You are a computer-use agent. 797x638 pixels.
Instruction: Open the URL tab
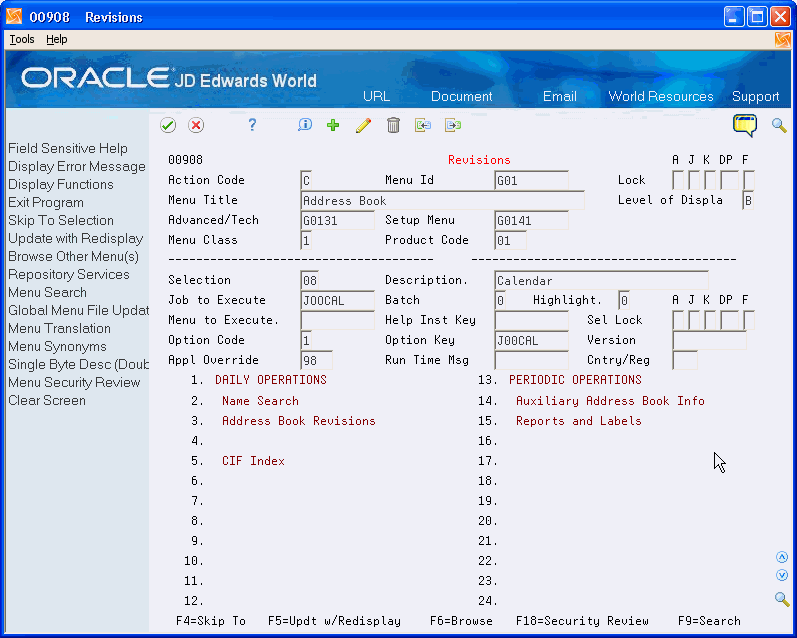377,97
